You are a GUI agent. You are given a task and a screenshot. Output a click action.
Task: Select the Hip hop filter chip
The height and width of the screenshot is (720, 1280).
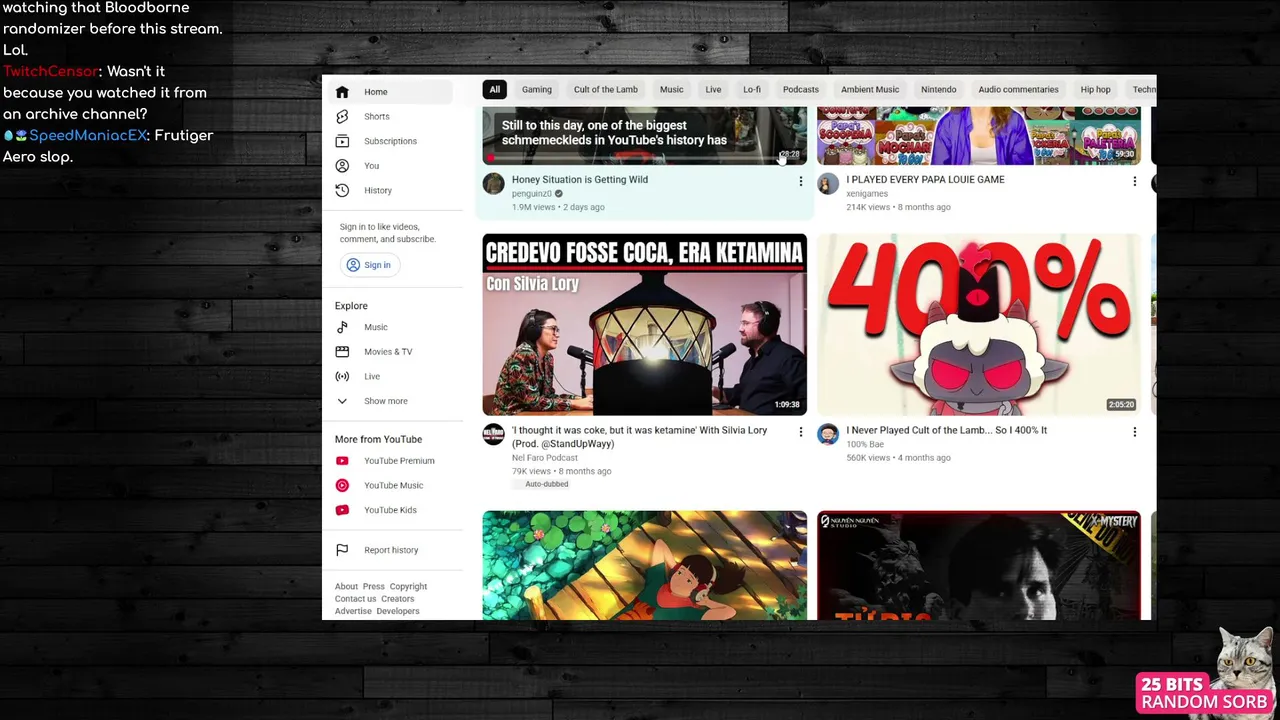(1095, 89)
